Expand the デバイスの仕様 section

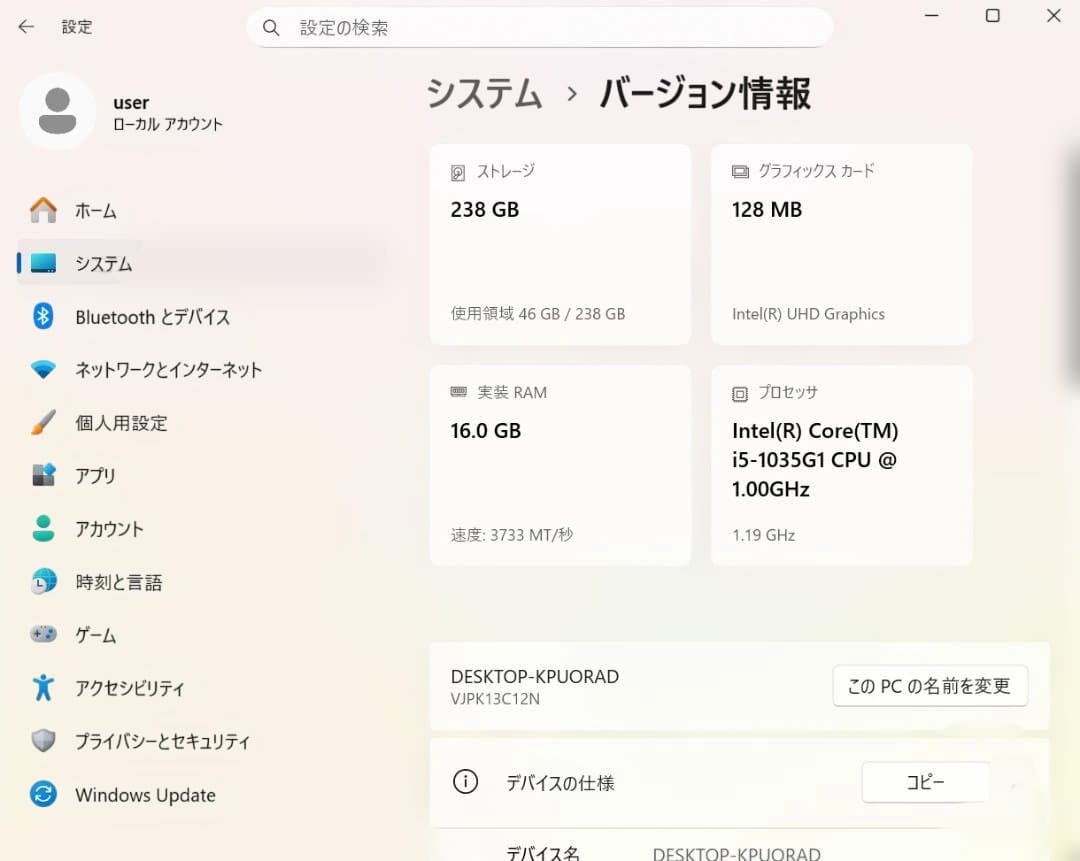click(x=560, y=783)
